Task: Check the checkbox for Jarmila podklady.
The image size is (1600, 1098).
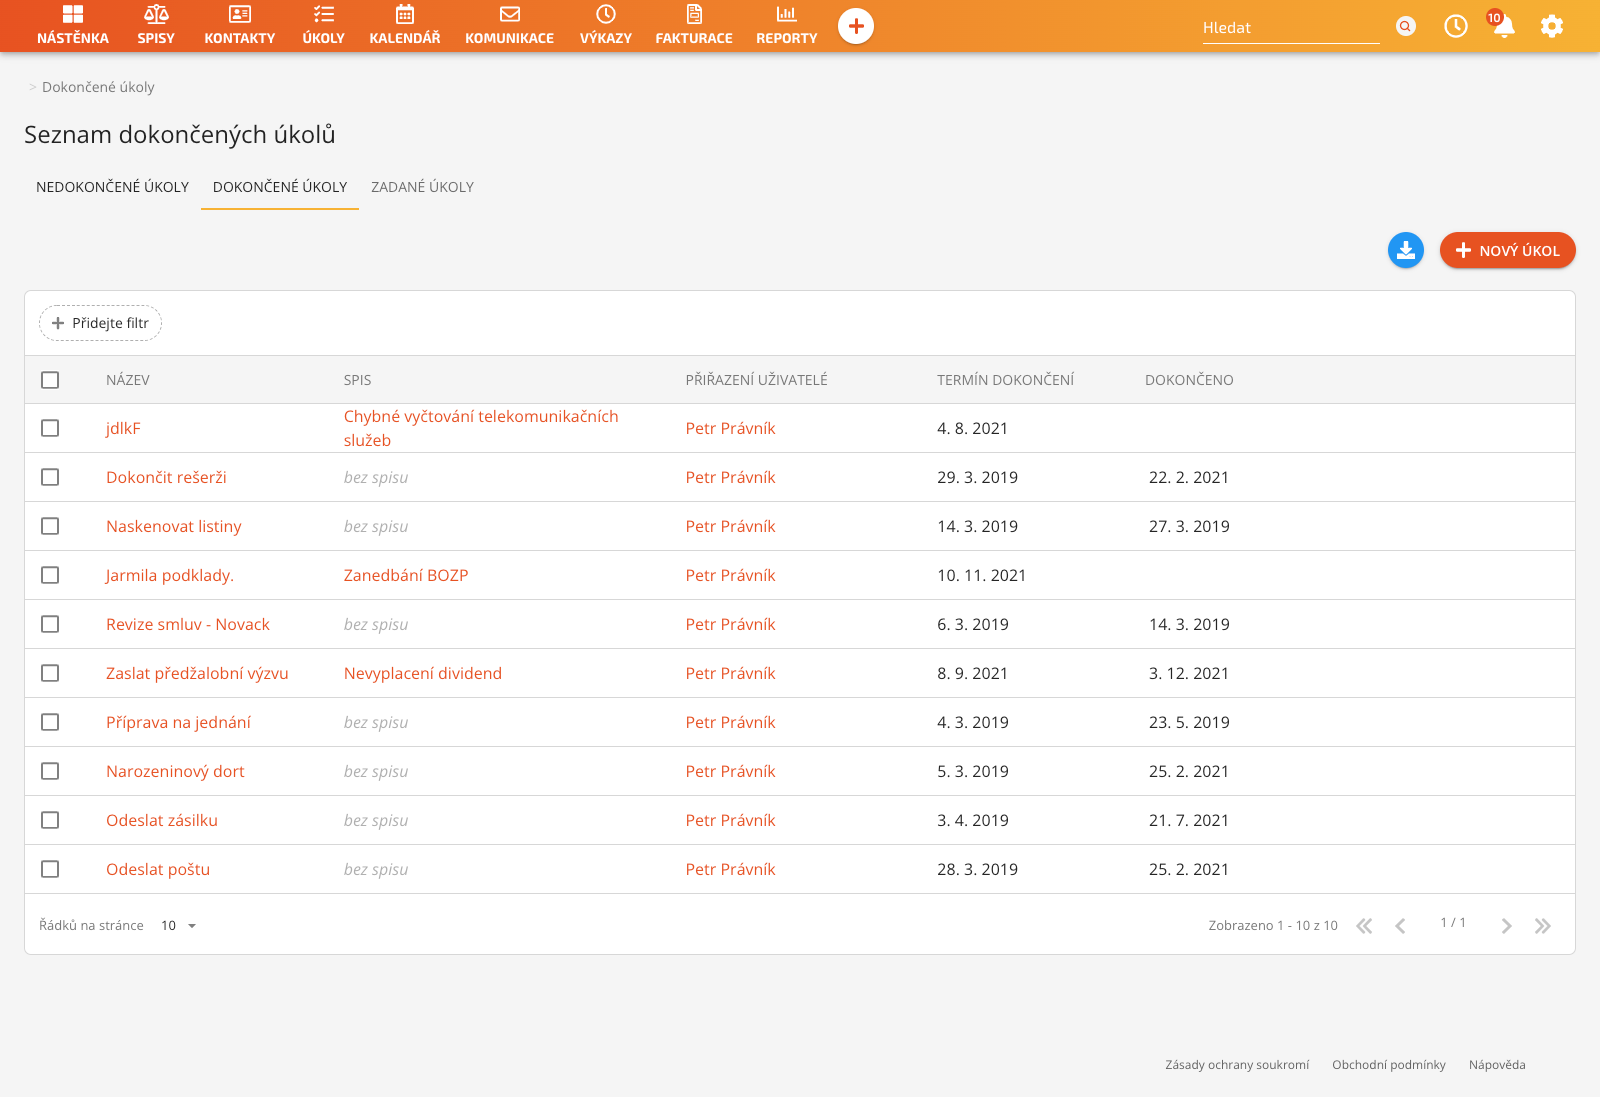Action: pyautogui.click(x=50, y=575)
